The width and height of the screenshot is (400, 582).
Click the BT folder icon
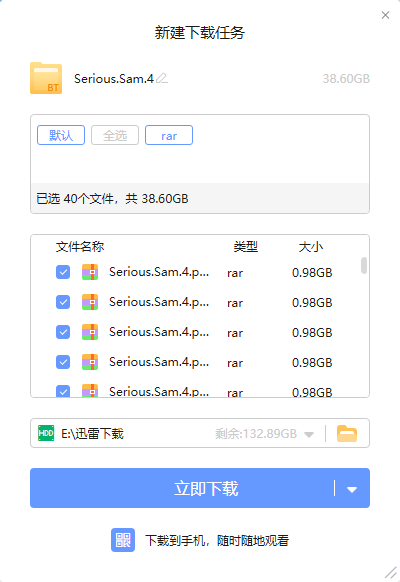click(x=46, y=78)
